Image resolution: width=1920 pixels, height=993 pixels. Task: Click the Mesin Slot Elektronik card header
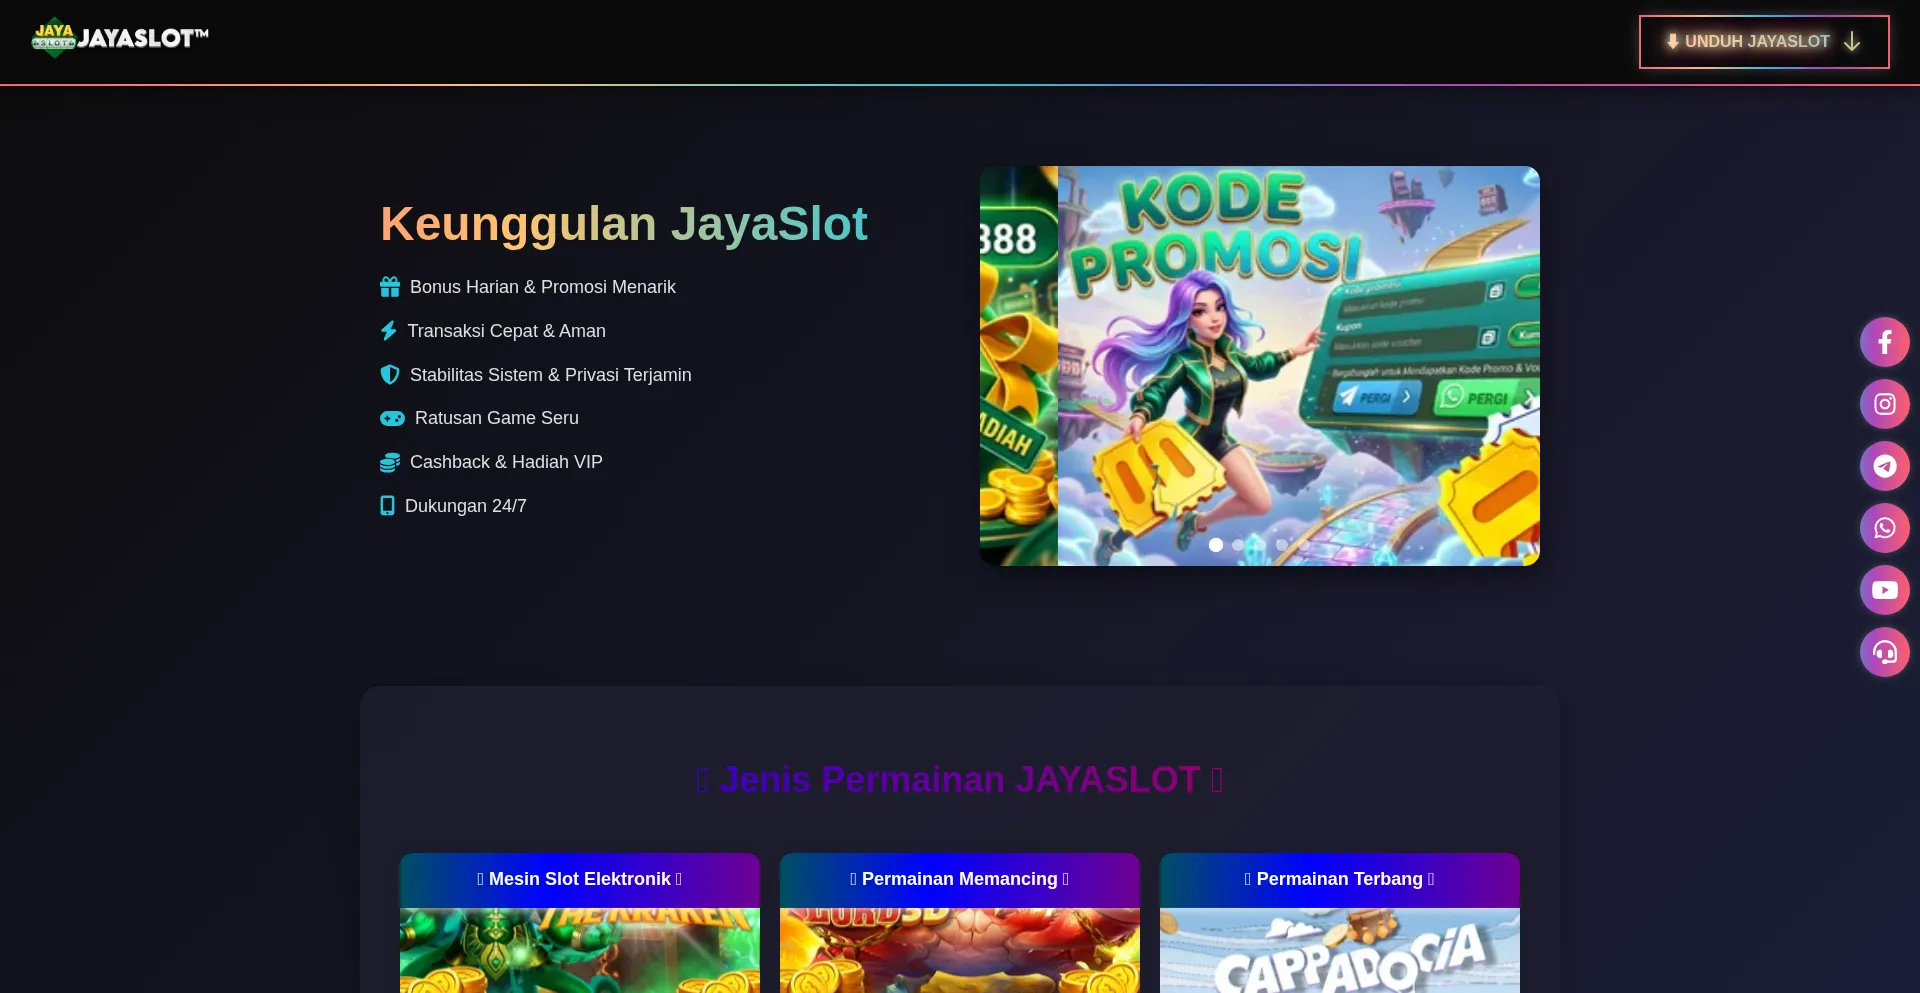coord(580,880)
